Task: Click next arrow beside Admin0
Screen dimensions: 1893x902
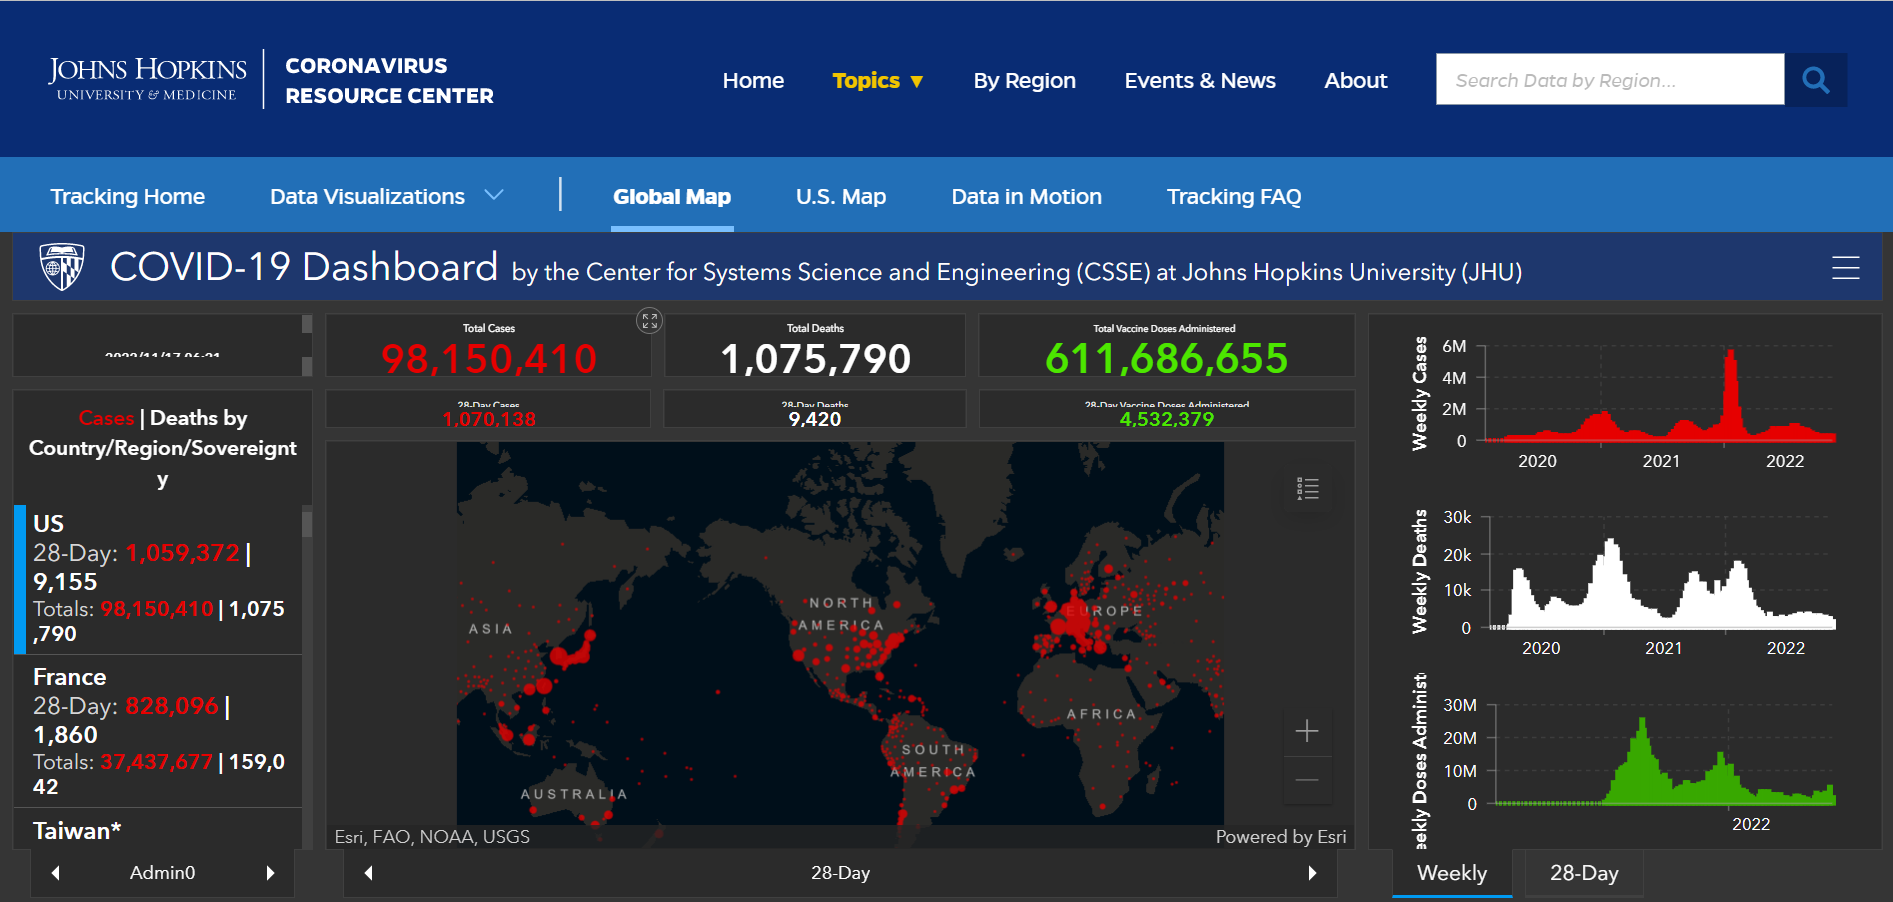Action: click(x=270, y=873)
